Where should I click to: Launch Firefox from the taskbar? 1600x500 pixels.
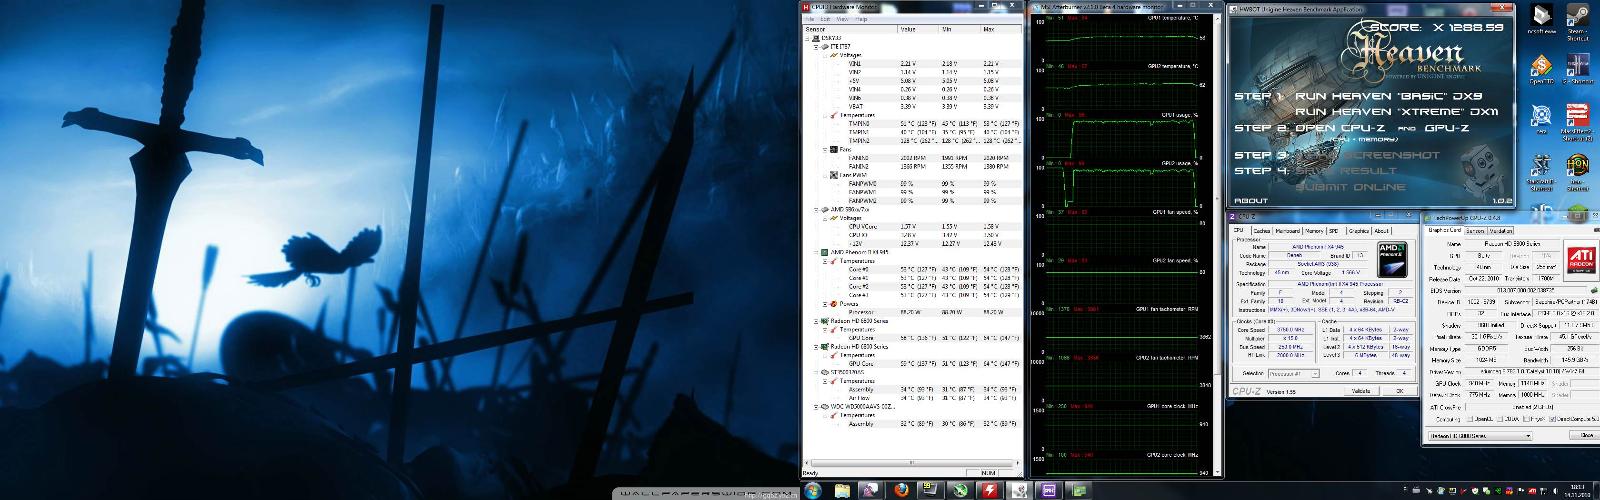[x=903, y=491]
